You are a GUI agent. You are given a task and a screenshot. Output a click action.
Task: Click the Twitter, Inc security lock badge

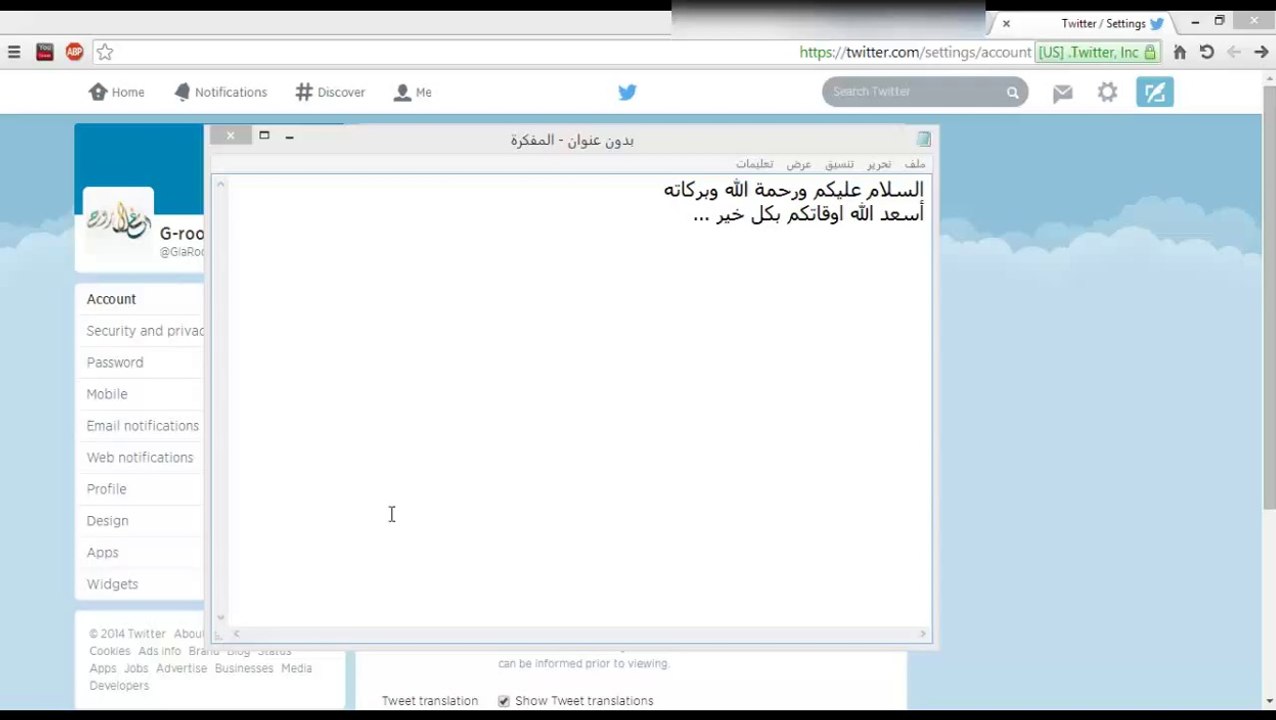point(1097,52)
